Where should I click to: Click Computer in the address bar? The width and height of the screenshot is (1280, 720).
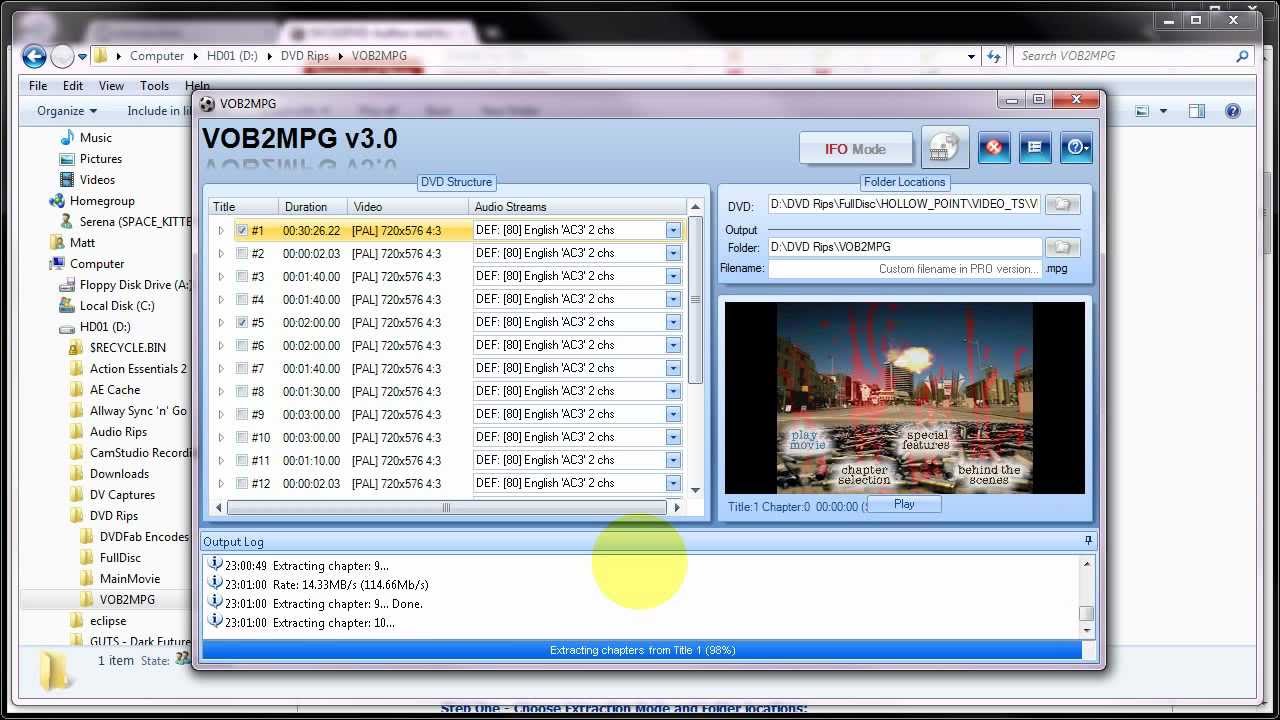157,56
